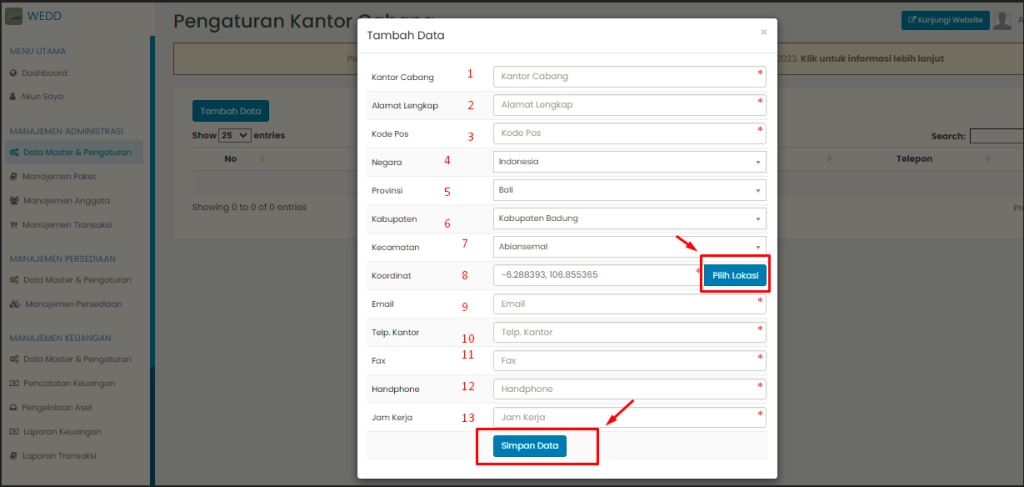Click the Akun Saya user icon
This screenshot has height=487, width=1024.
[13, 96]
